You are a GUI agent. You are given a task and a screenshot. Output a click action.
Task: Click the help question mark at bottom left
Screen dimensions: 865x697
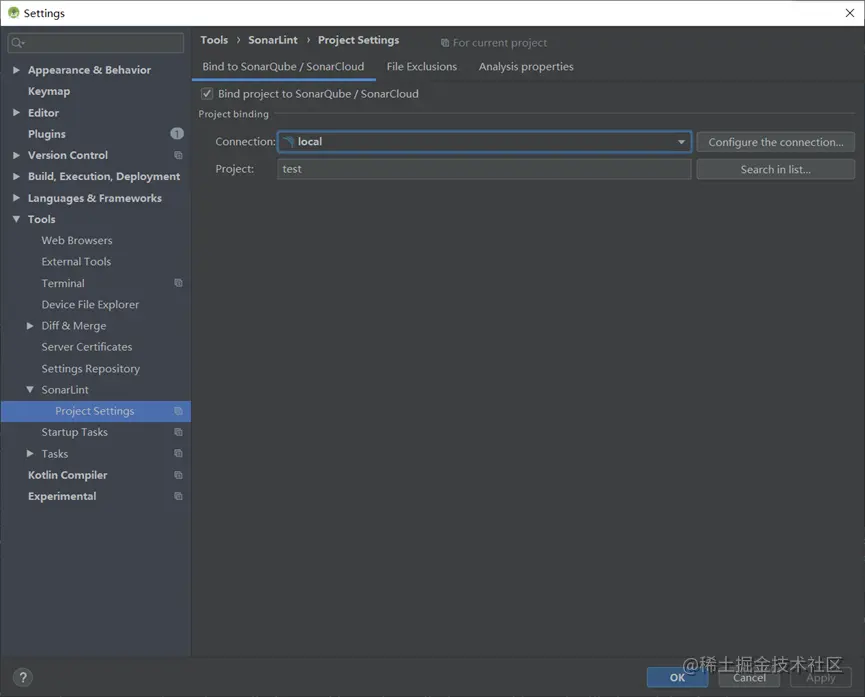(22, 678)
